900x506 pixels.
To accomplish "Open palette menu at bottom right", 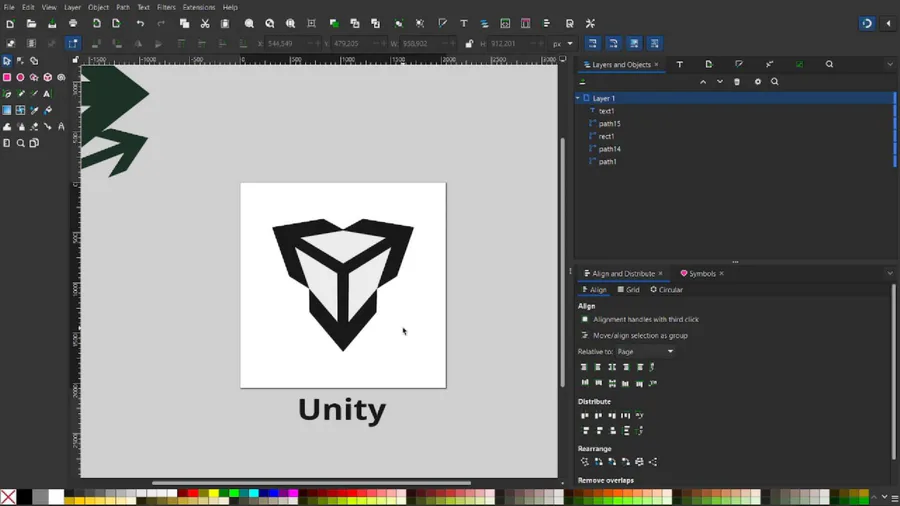I will (894, 497).
